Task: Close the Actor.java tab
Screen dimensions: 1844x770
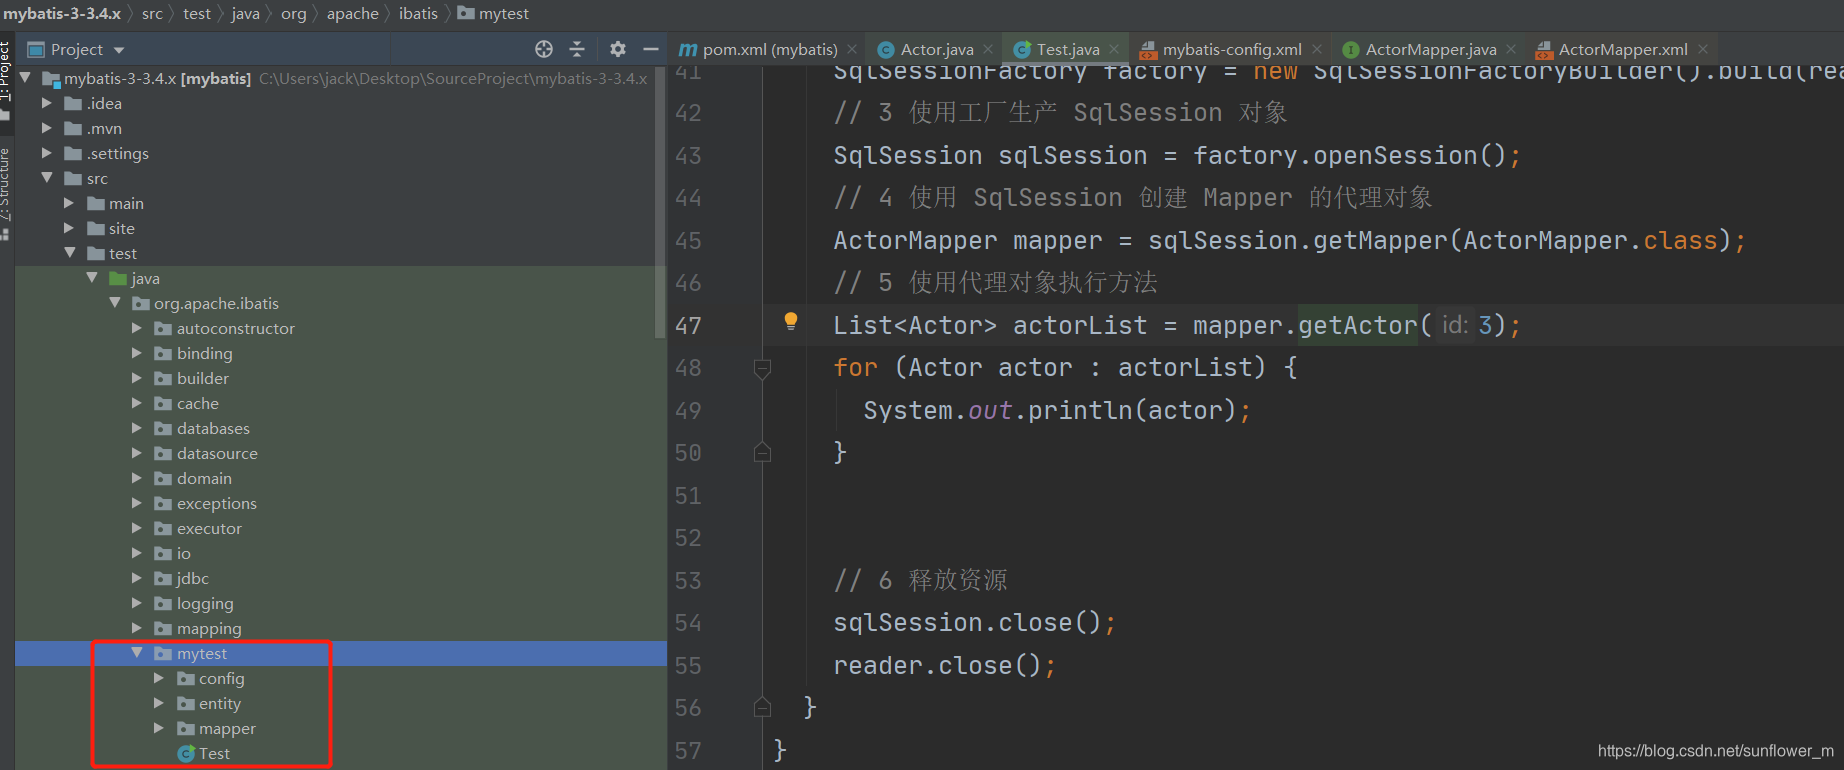Action: pyautogui.click(x=988, y=49)
